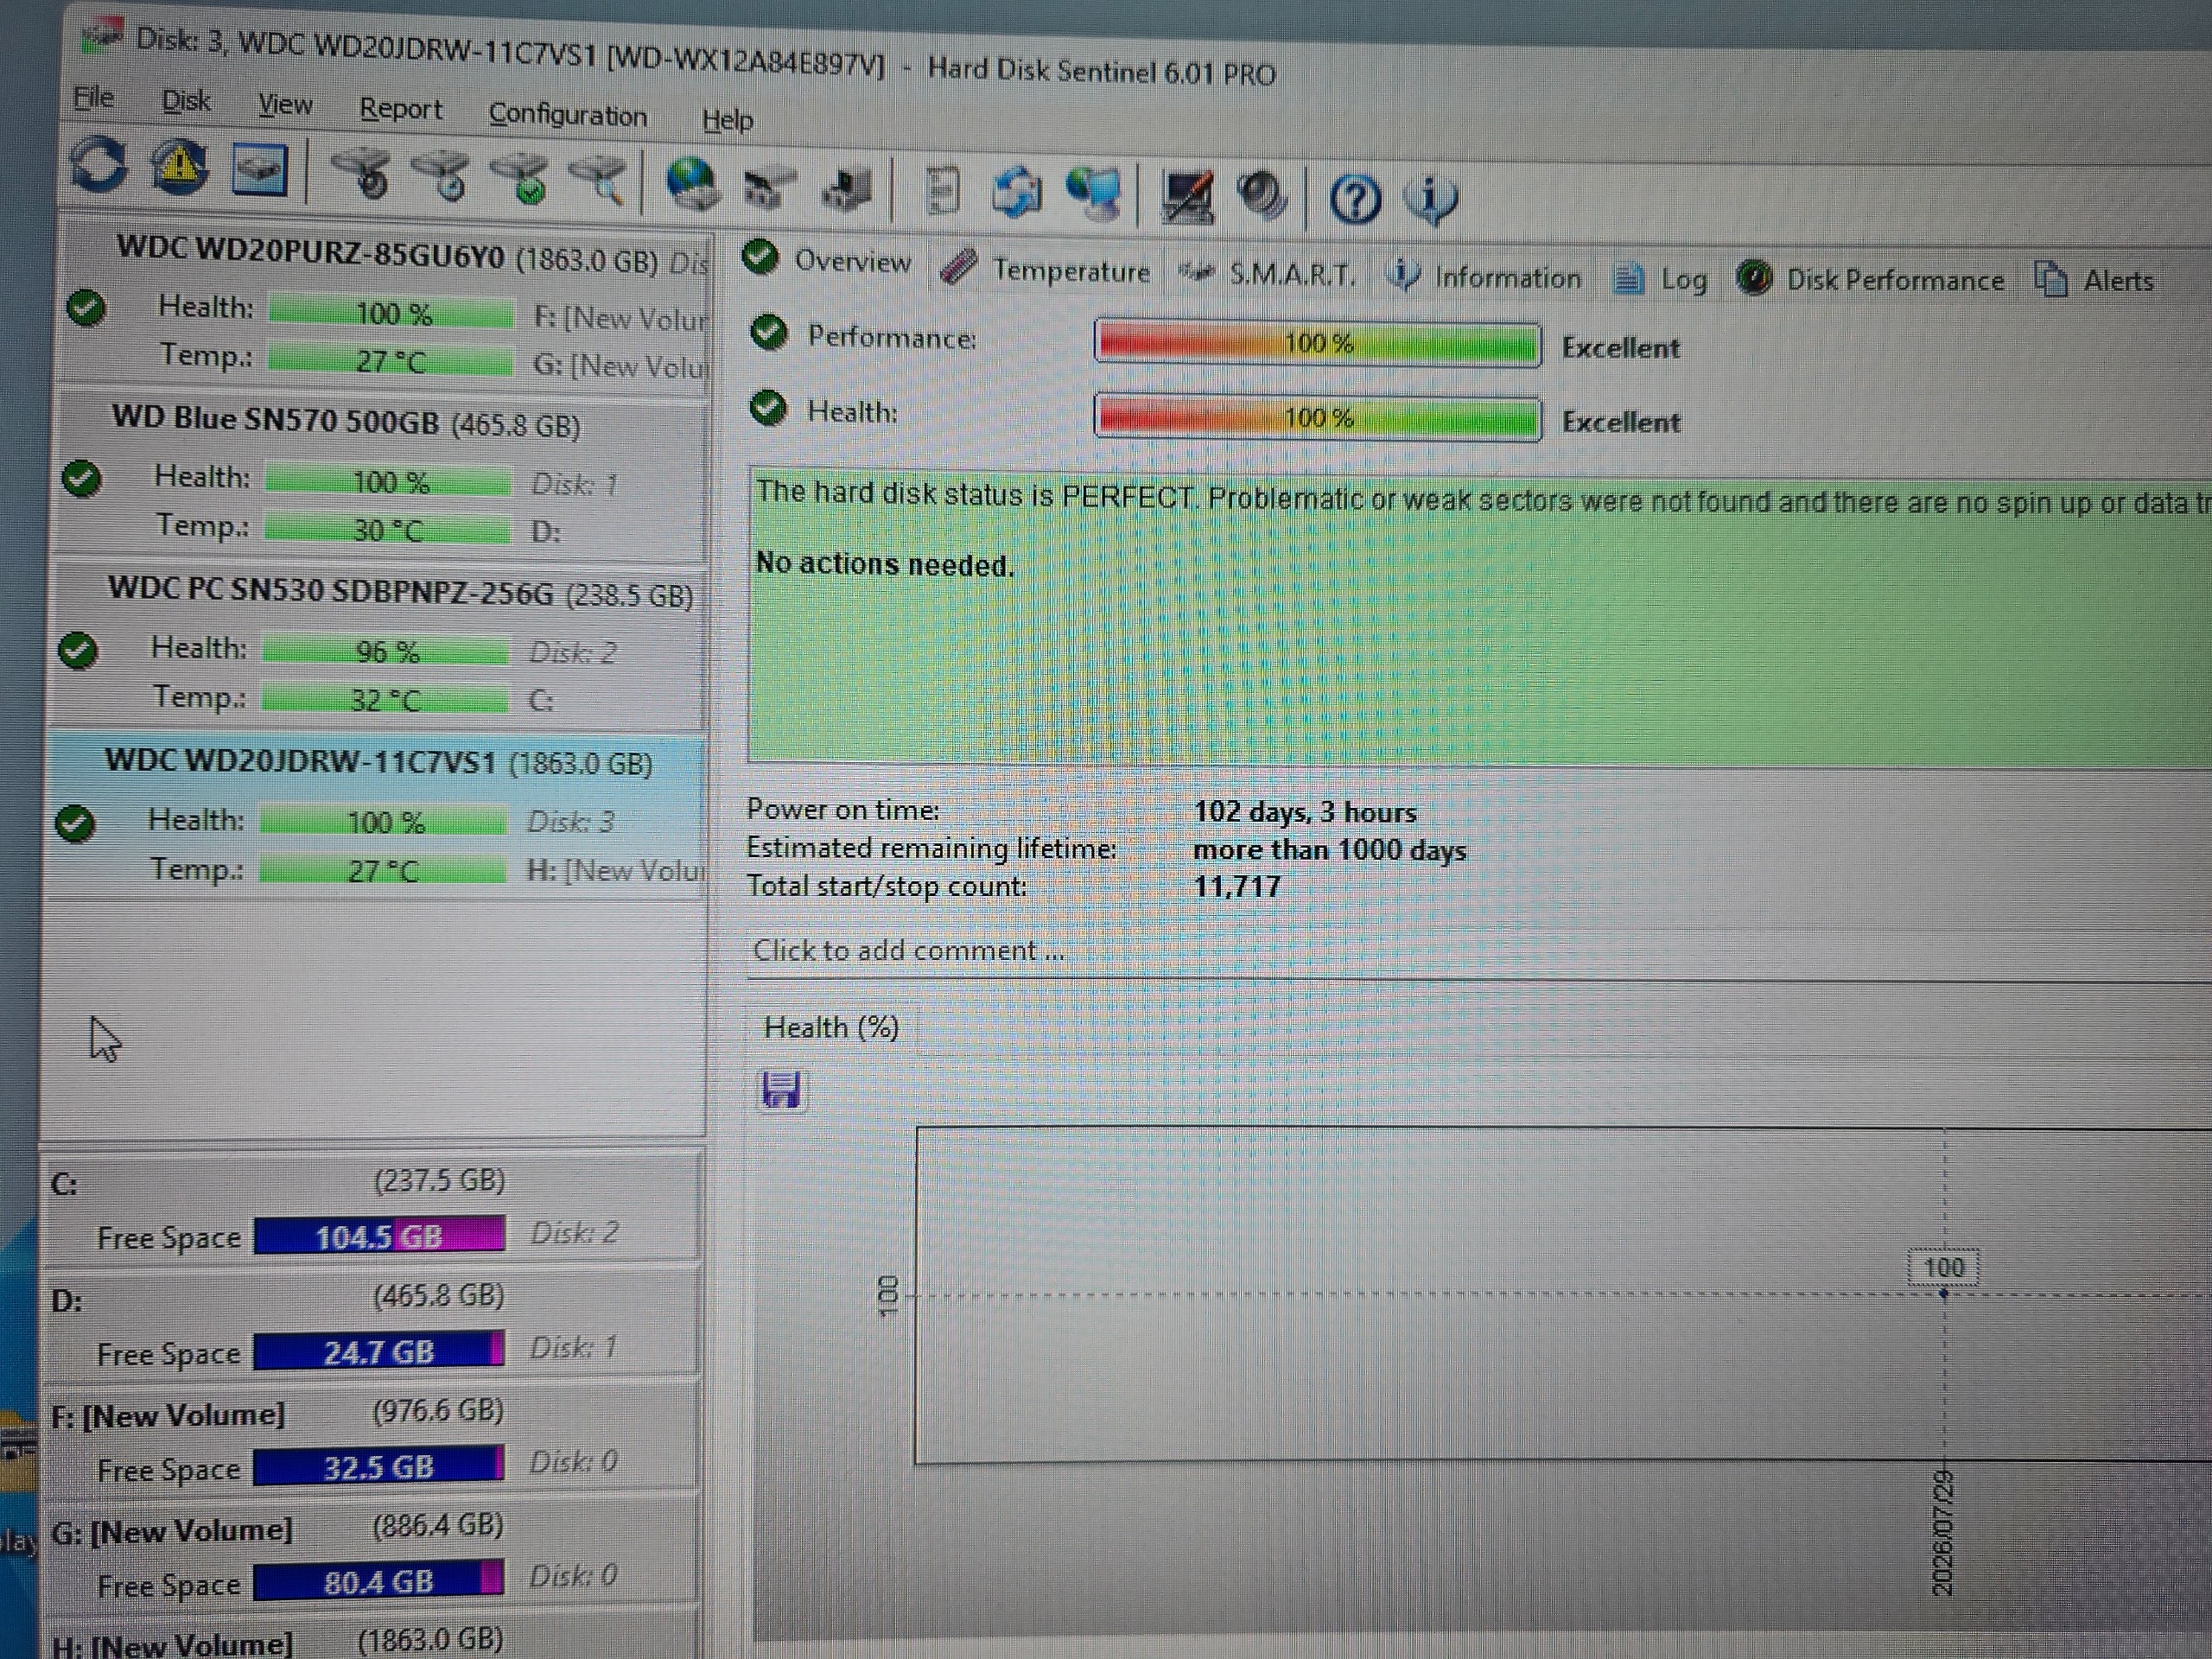
Task: Click the disk with clock toolbar icon
Action: pos(441,176)
